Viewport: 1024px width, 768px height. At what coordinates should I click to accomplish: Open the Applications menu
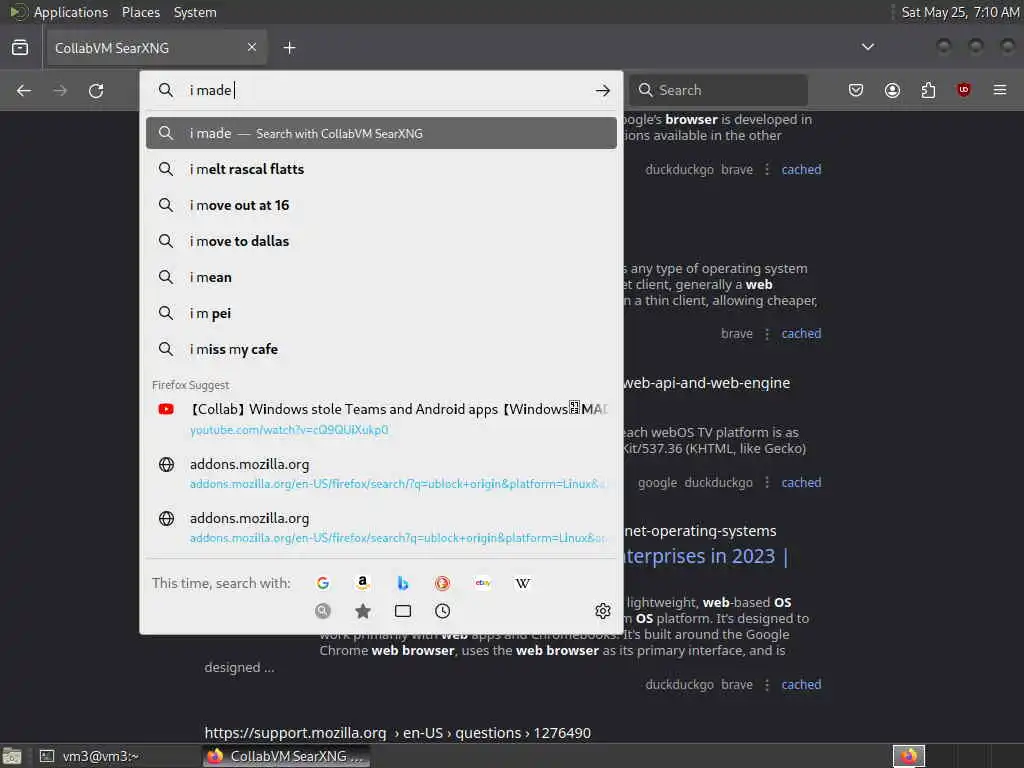(71, 12)
